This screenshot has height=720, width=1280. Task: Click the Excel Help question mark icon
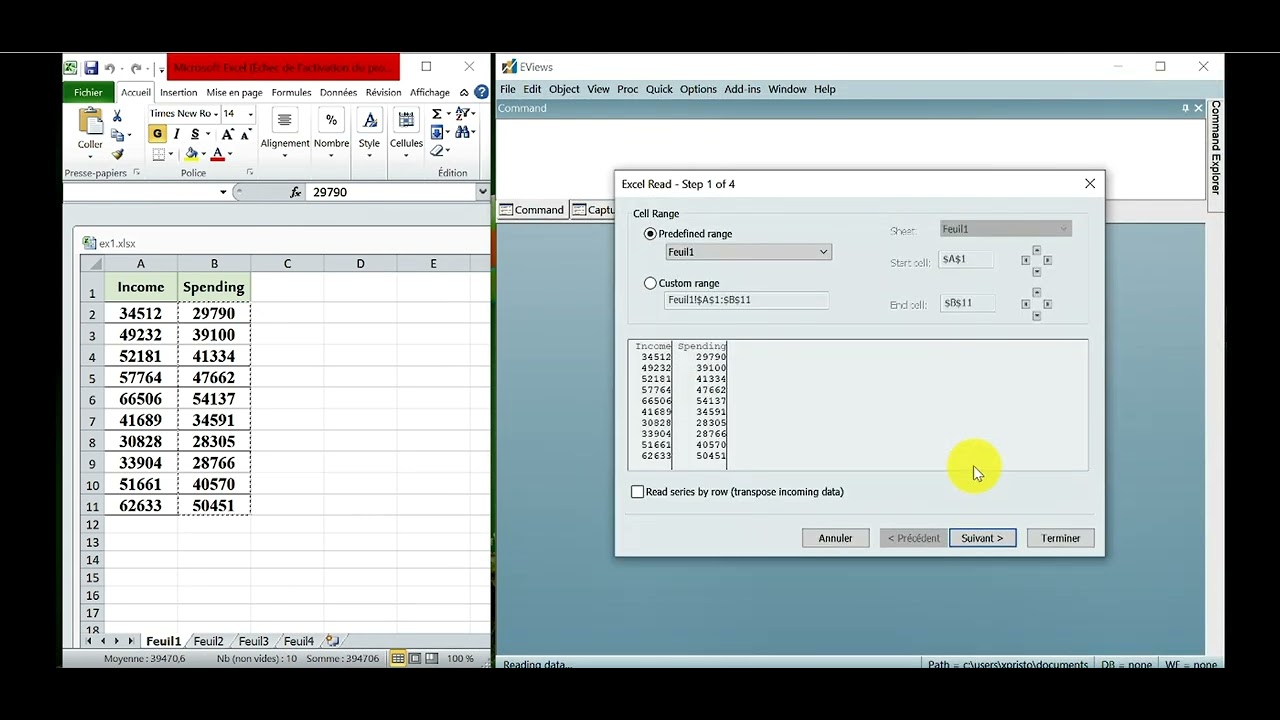pyautogui.click(x=481, y=92)
